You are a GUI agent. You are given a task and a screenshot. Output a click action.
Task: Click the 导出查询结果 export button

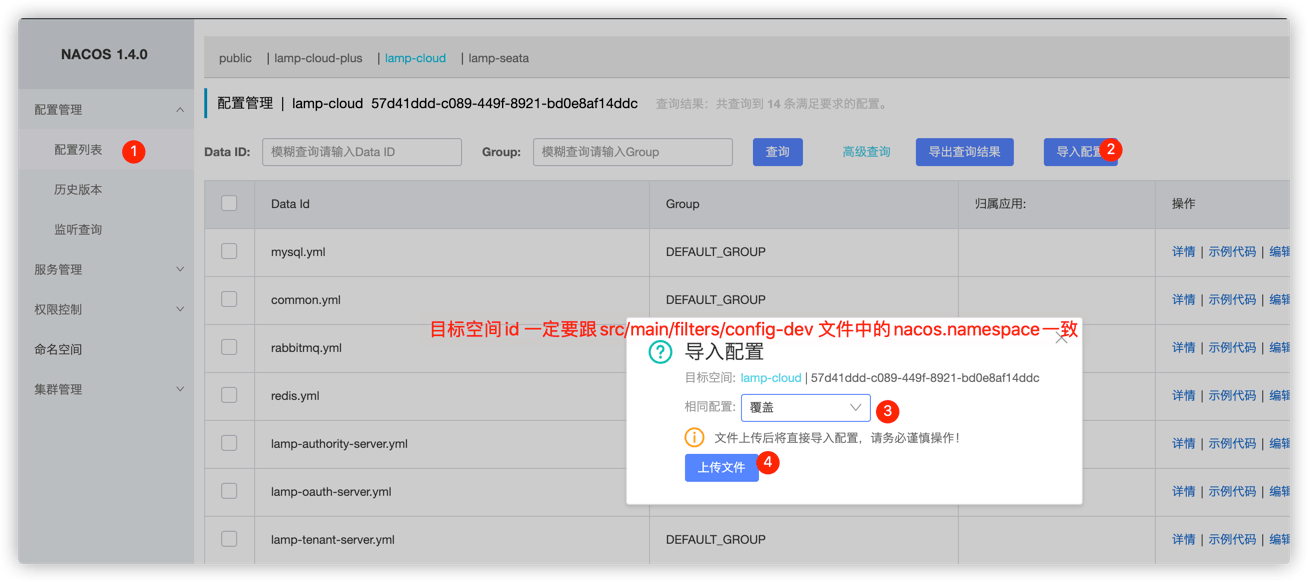(964, 151)
